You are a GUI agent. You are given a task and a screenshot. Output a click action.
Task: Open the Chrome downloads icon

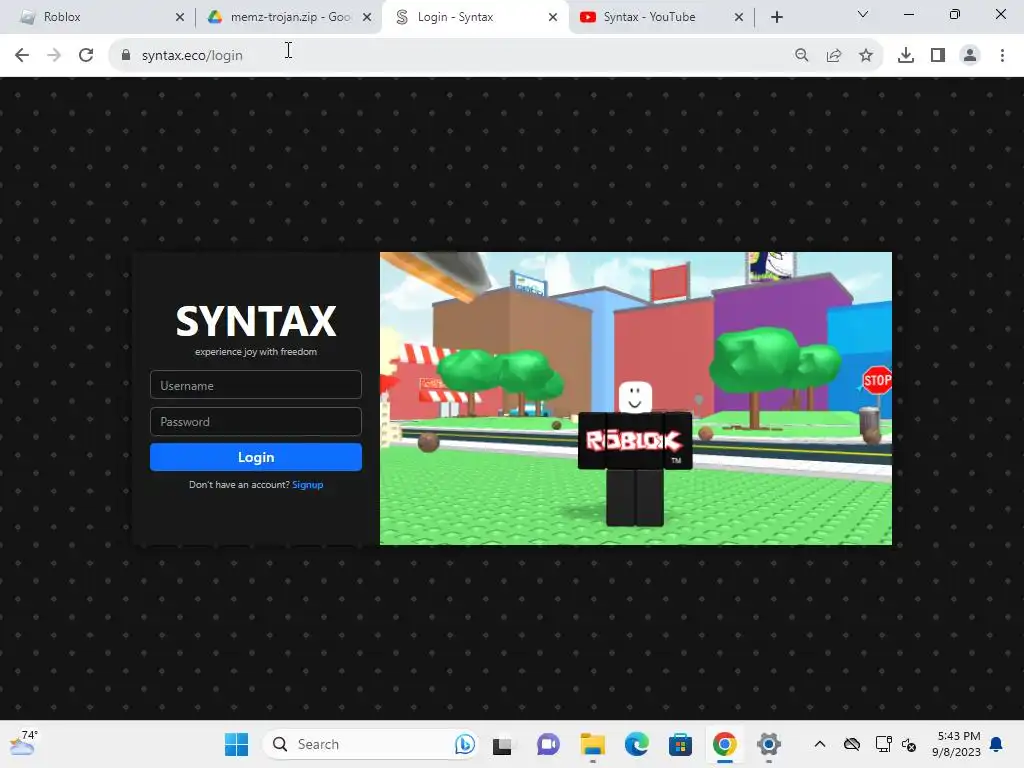906,56
